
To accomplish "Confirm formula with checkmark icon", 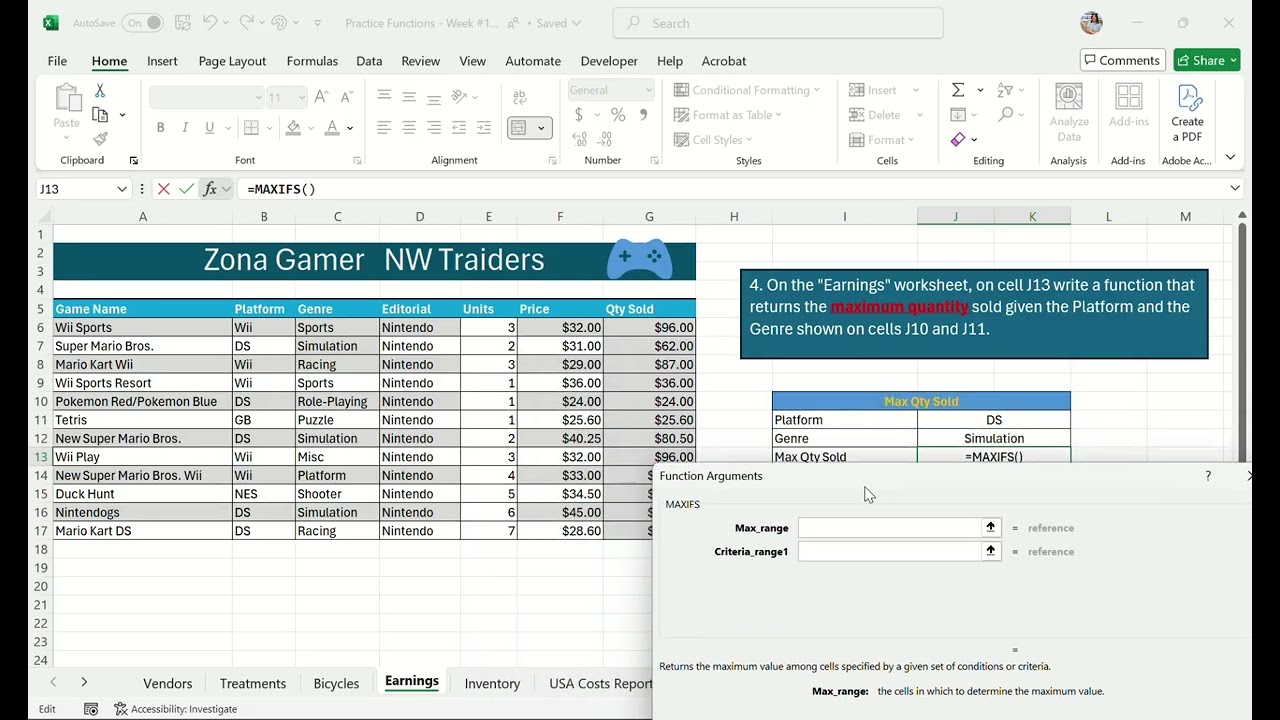I will 186,189.
